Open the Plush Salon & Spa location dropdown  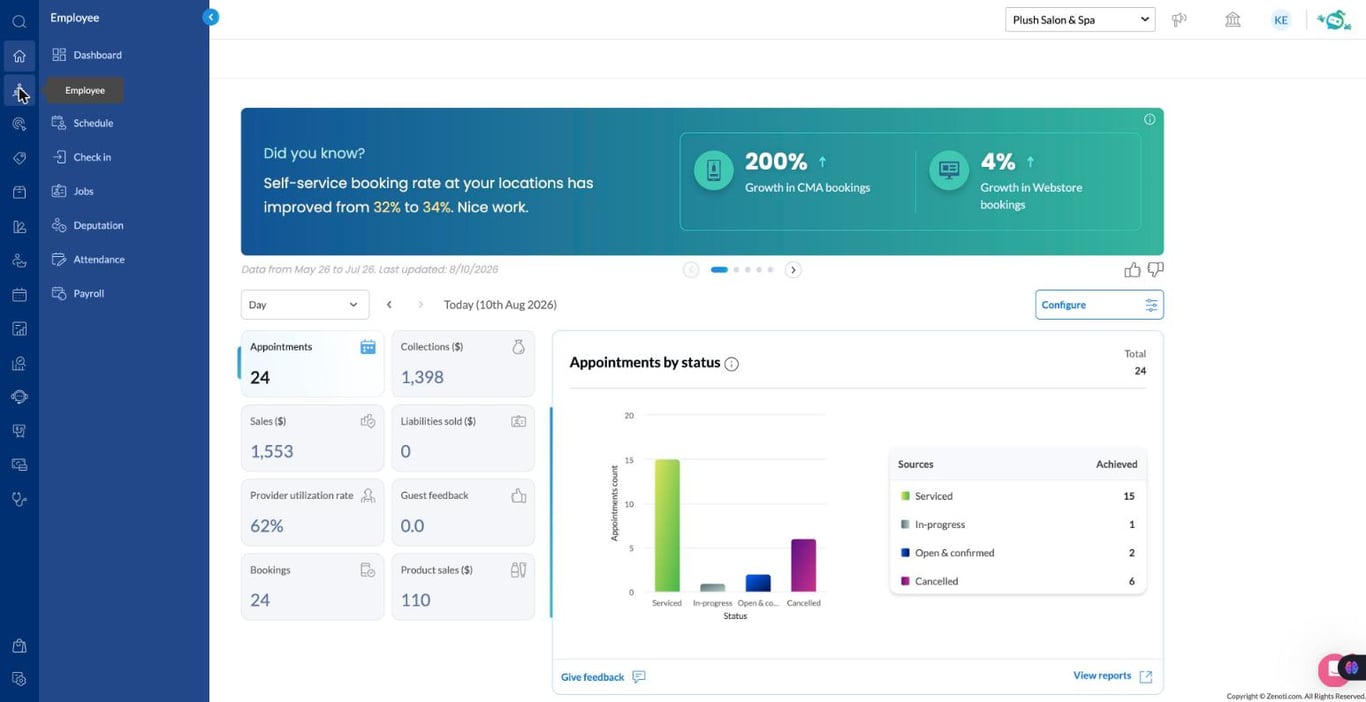[1080, 20]
